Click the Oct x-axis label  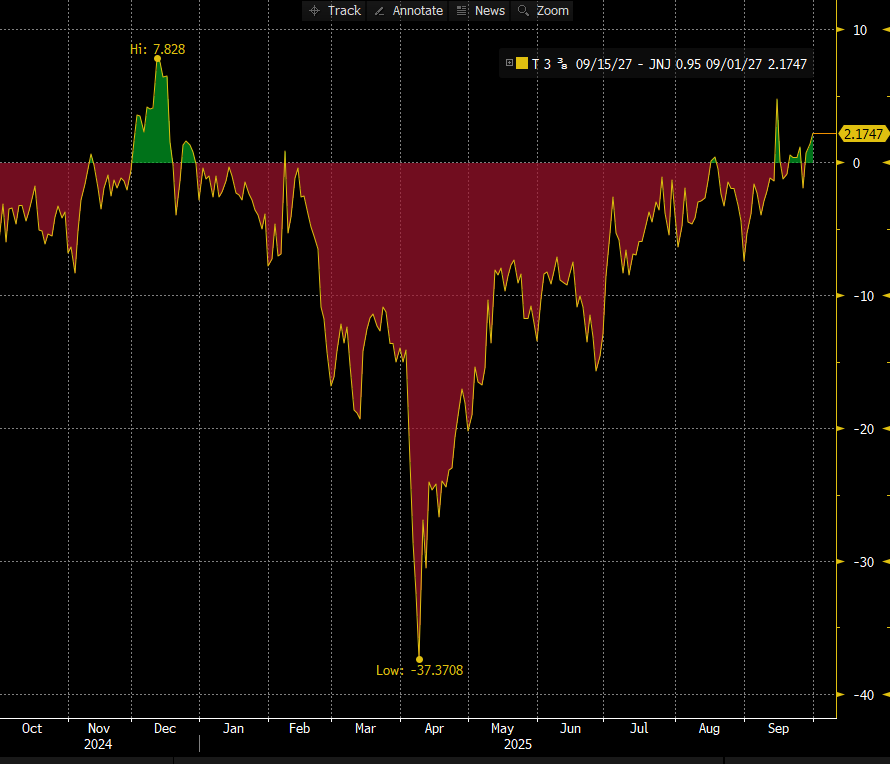point(32,728)
